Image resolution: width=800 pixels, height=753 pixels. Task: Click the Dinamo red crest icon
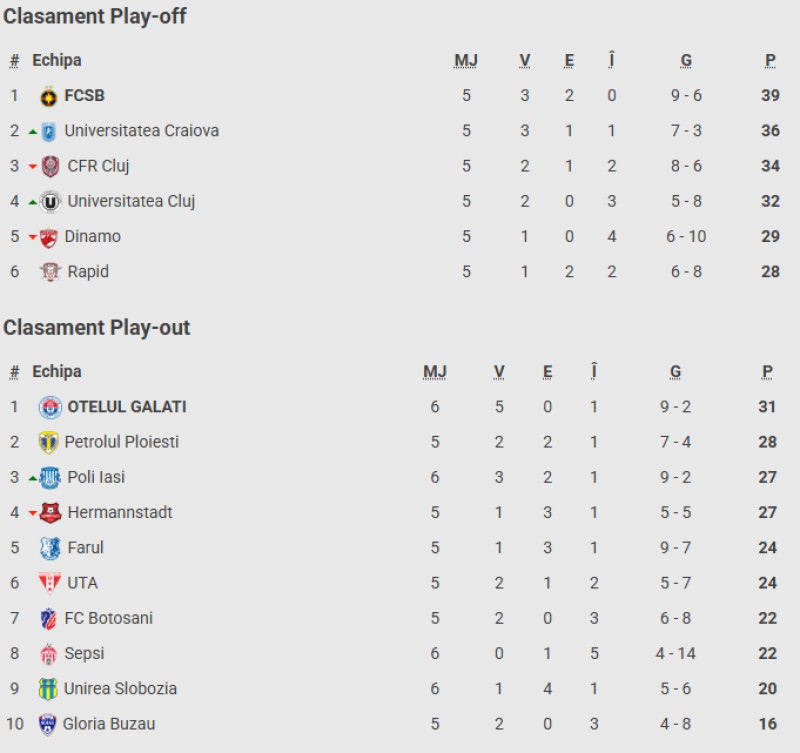(48, 238)
